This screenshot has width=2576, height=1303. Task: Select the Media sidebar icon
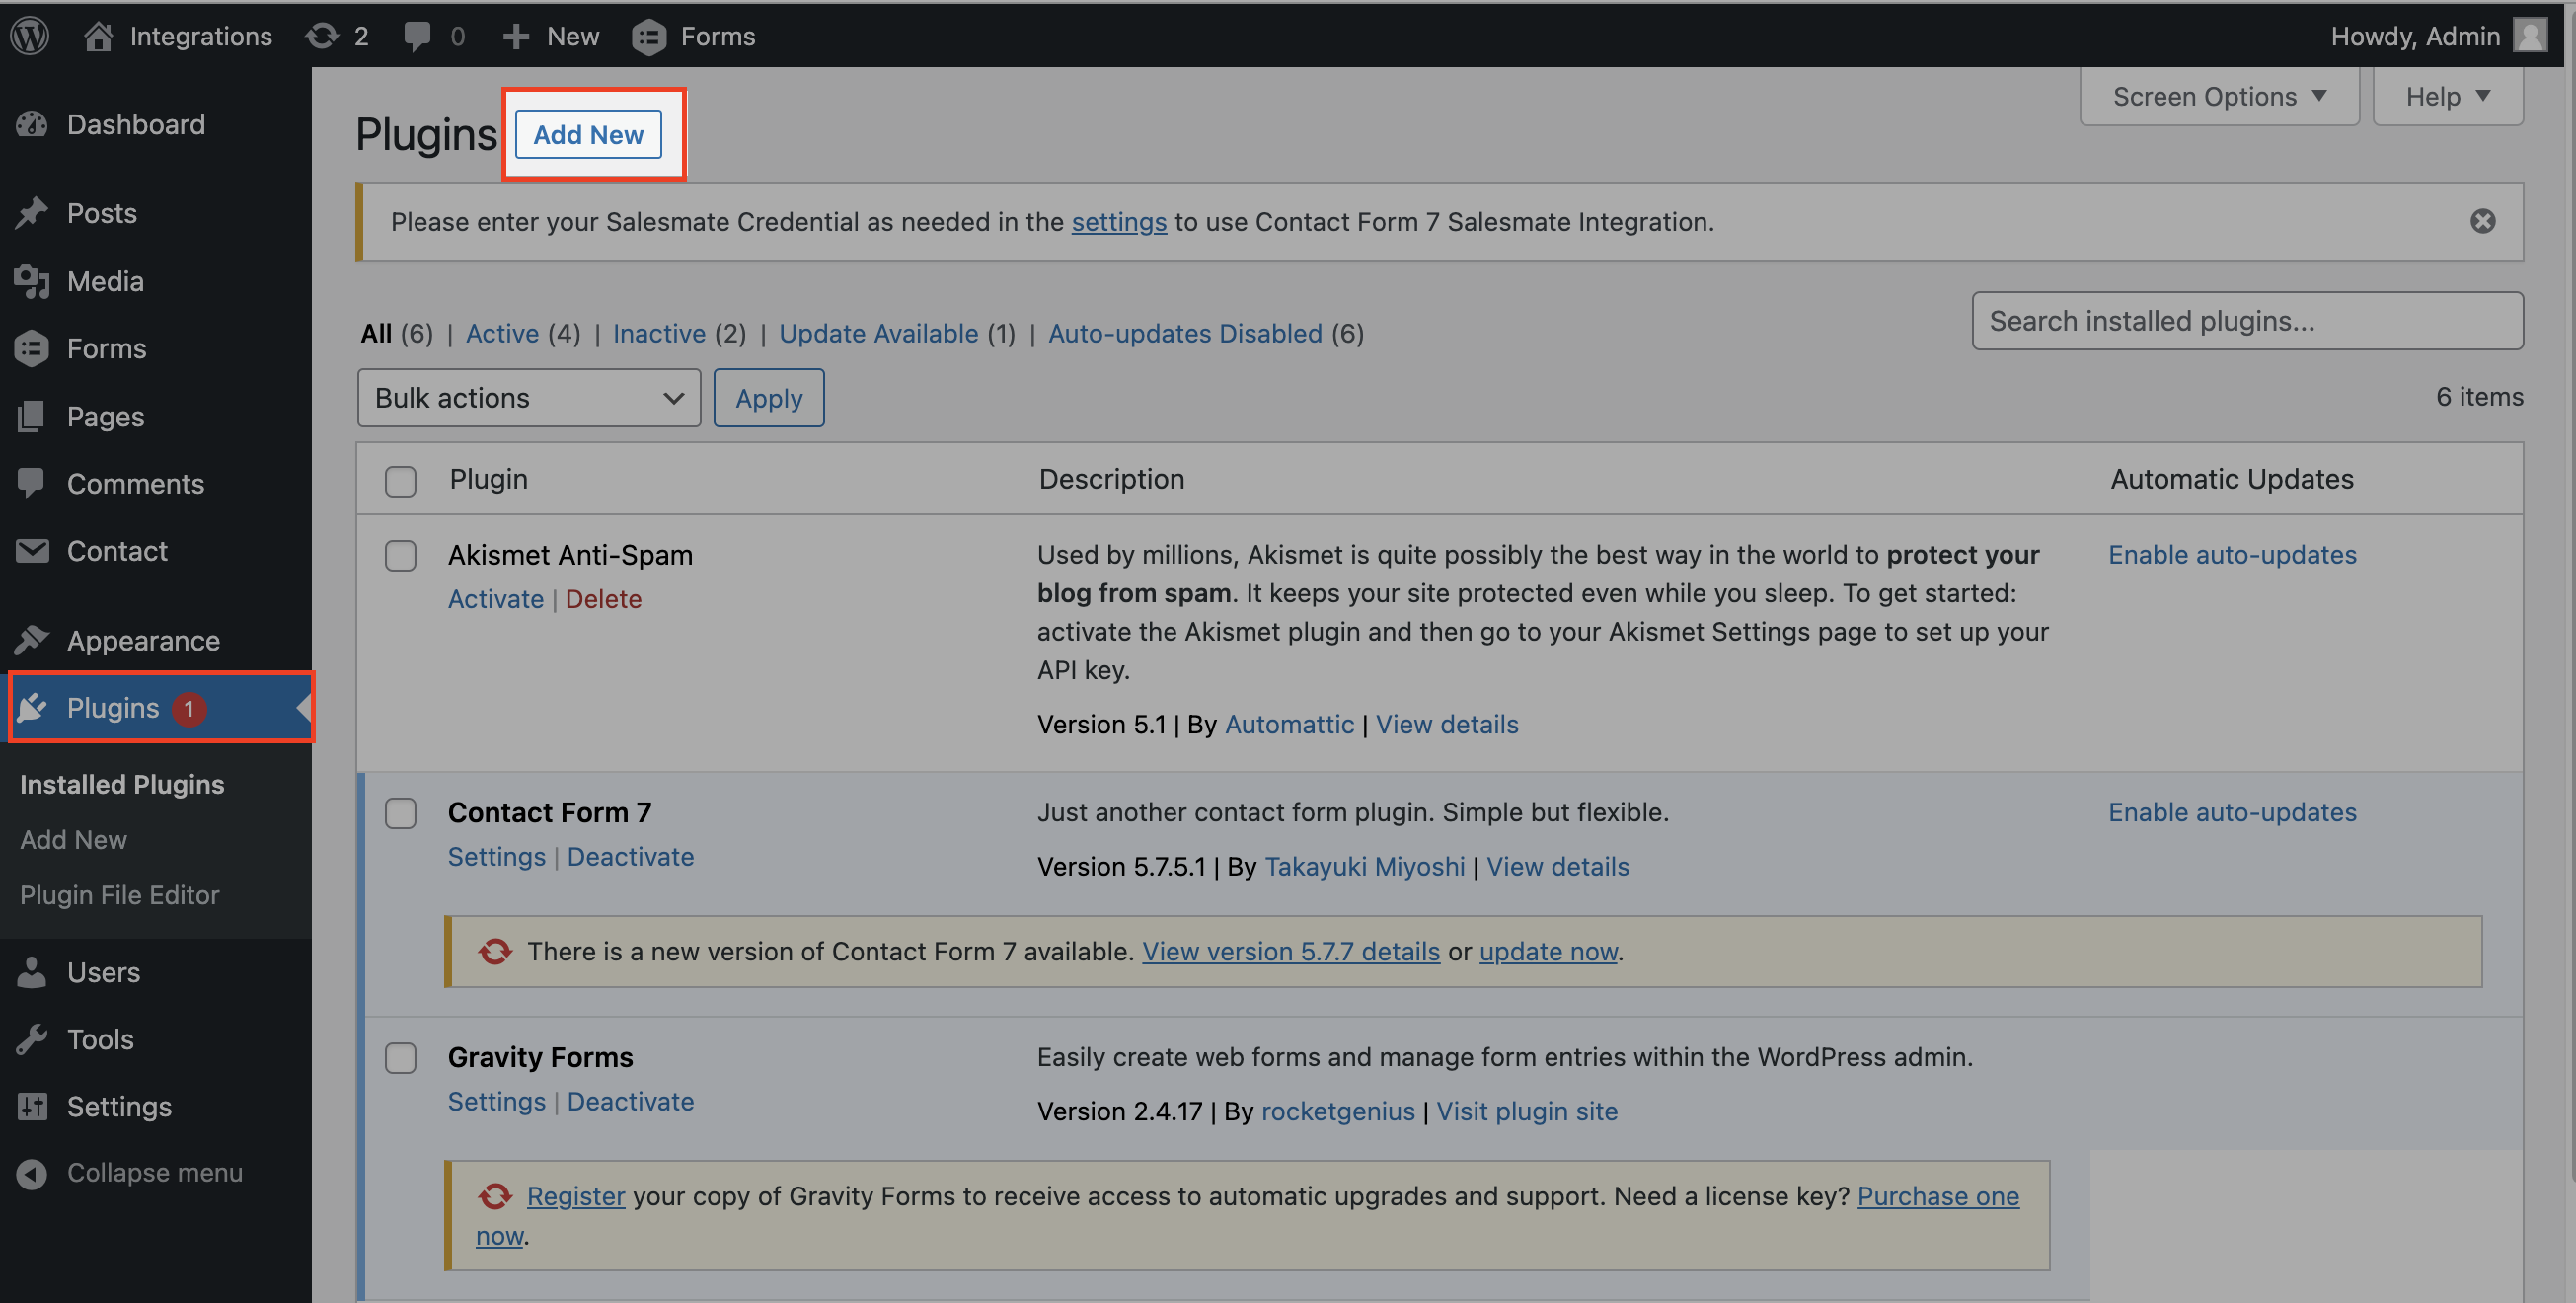point(33,281)
